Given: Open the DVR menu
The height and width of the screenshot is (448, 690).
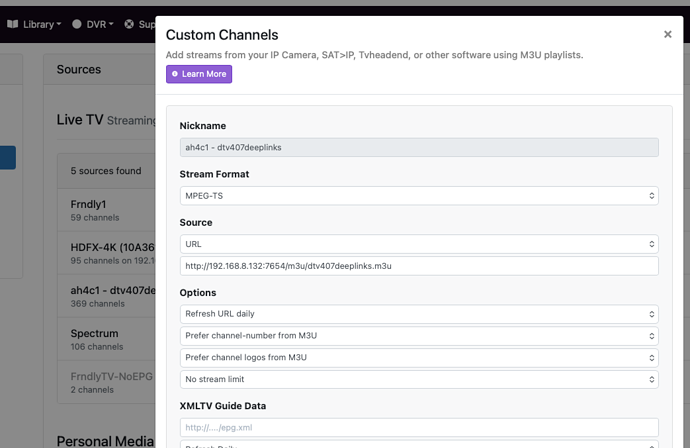Looking at the screenshot, I should (x=93, y=24).
